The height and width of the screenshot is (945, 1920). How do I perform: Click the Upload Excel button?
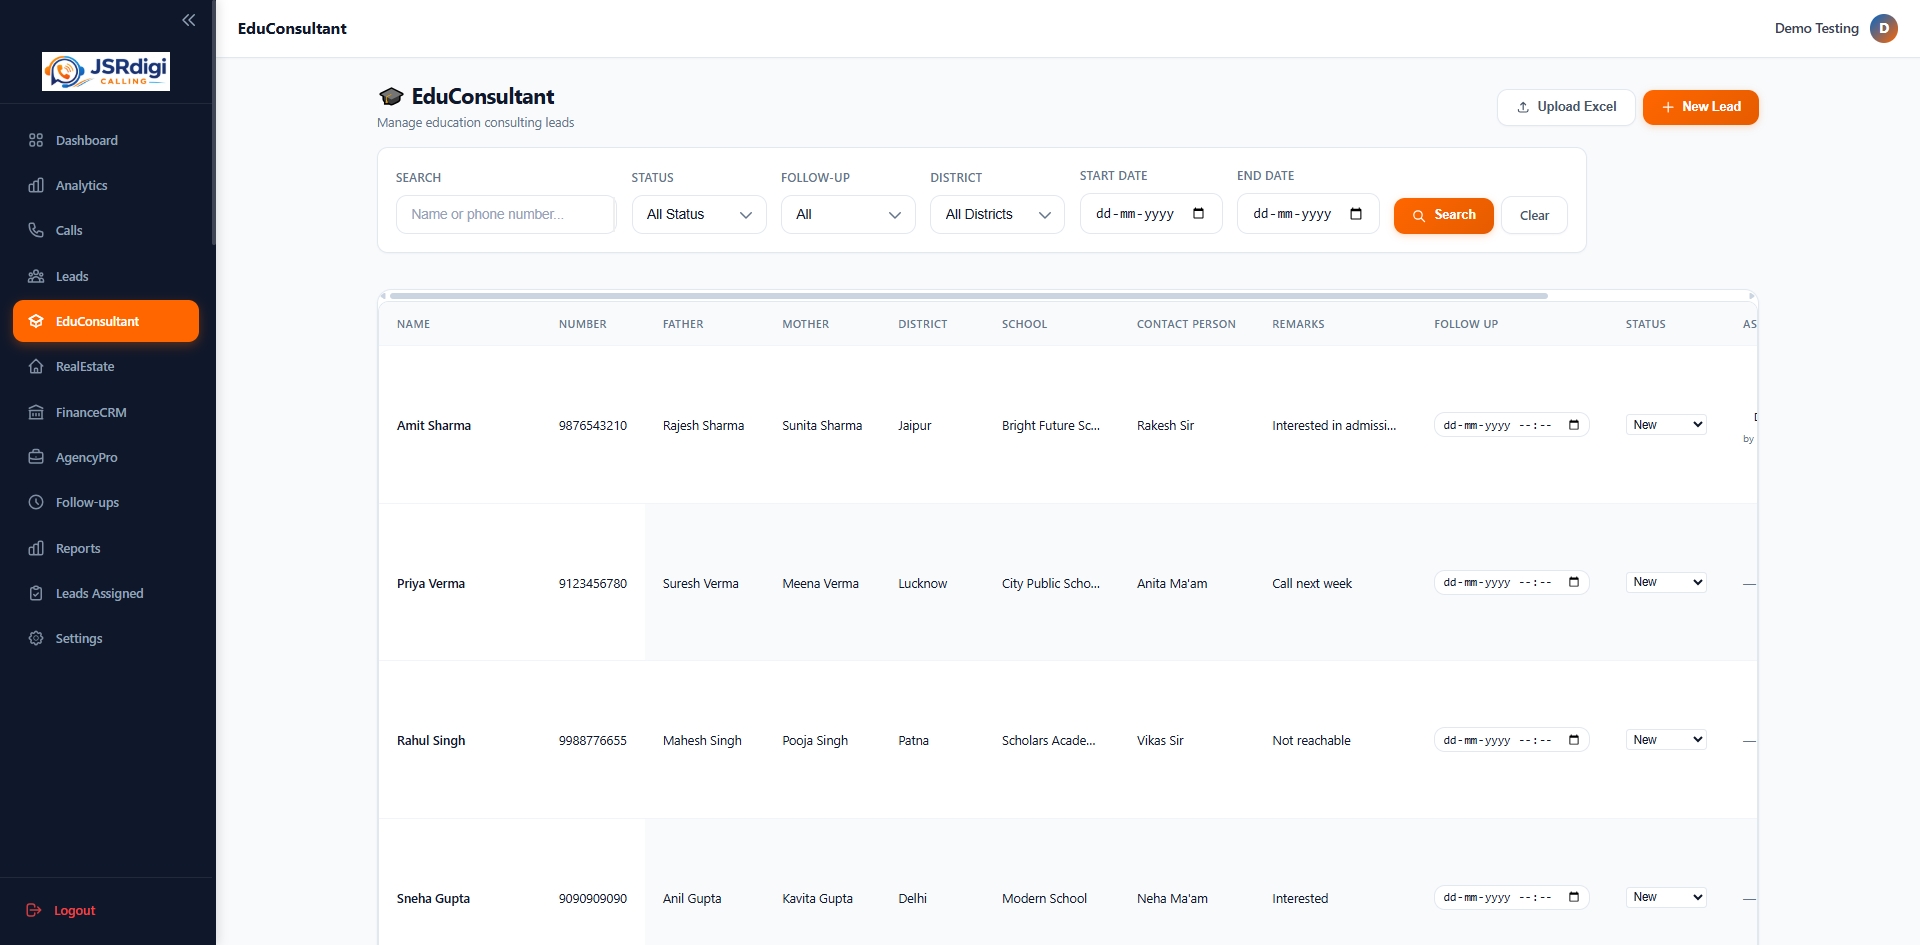(x=1565, y=107)
